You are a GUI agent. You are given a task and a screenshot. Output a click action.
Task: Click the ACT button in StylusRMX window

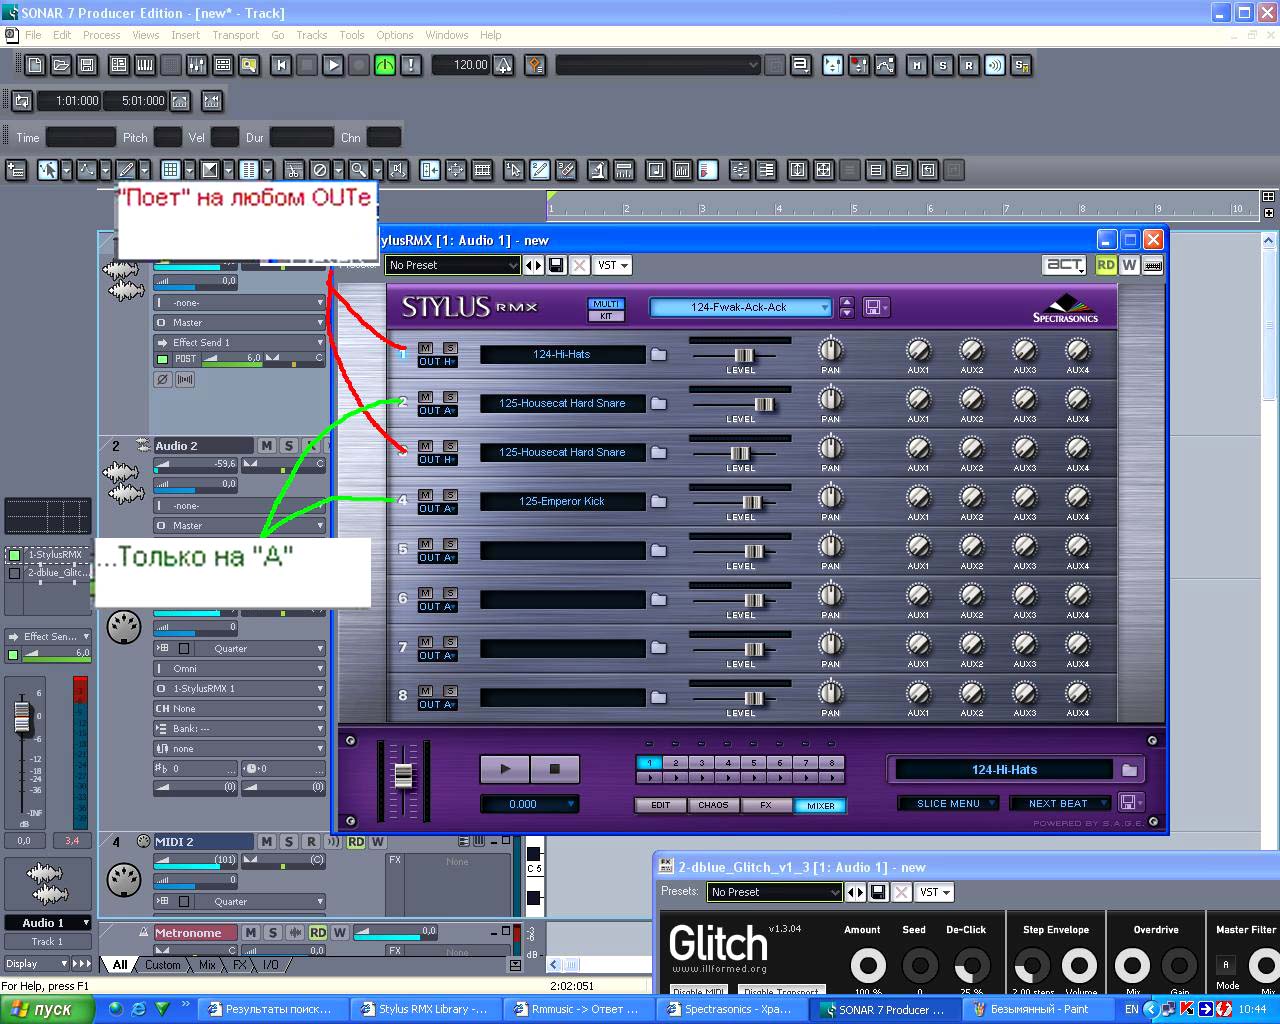click(1064, 265)
